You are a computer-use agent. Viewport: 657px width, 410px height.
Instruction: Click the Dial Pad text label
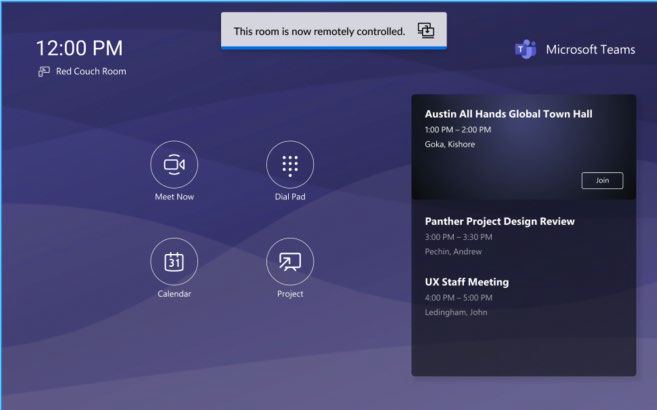click(x=290, y=197)
